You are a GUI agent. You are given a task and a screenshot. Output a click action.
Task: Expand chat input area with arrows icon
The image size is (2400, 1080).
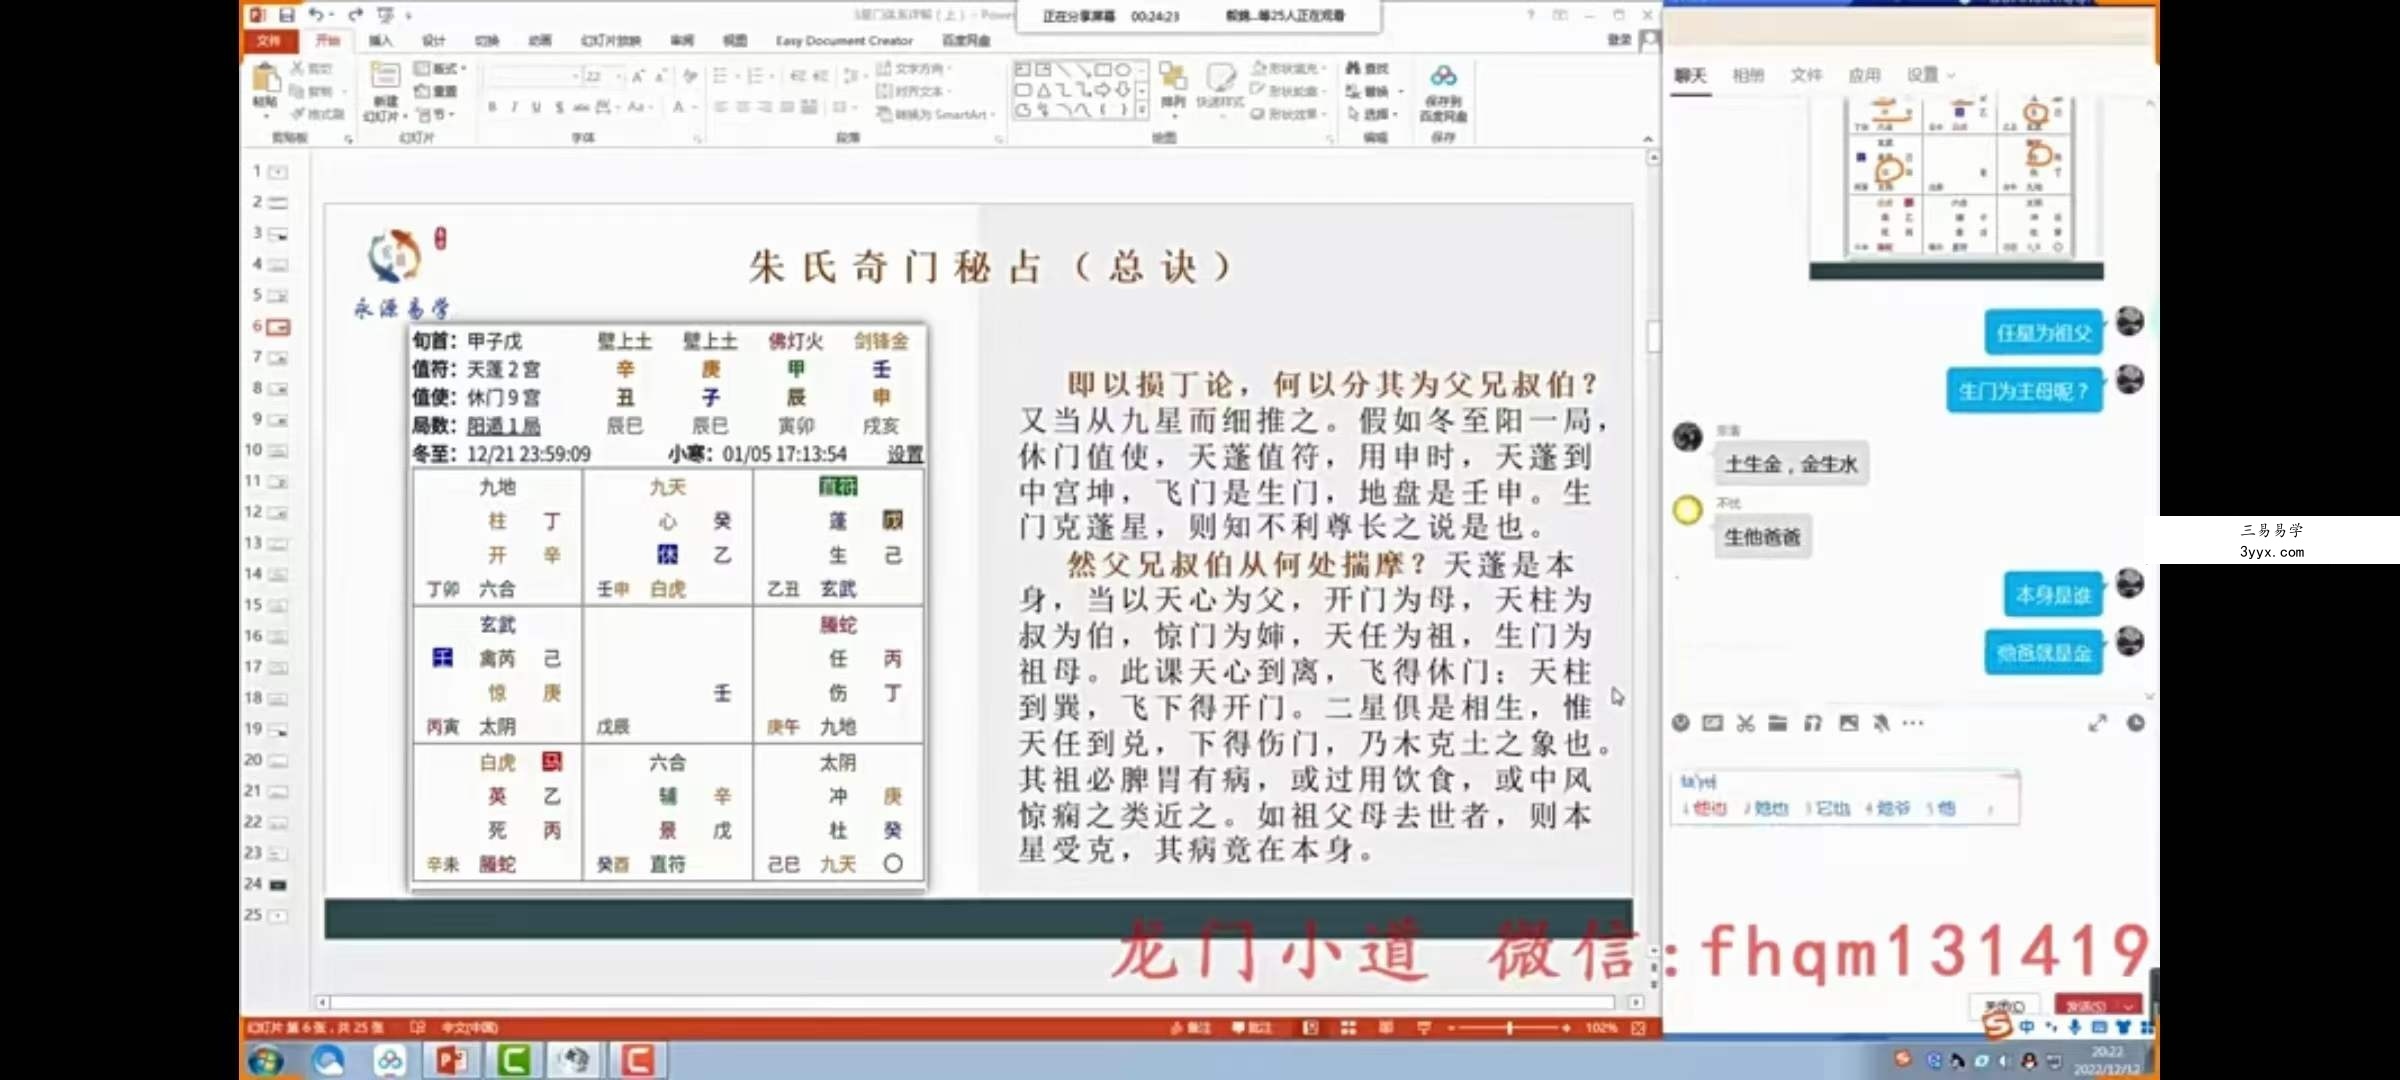2098,723
